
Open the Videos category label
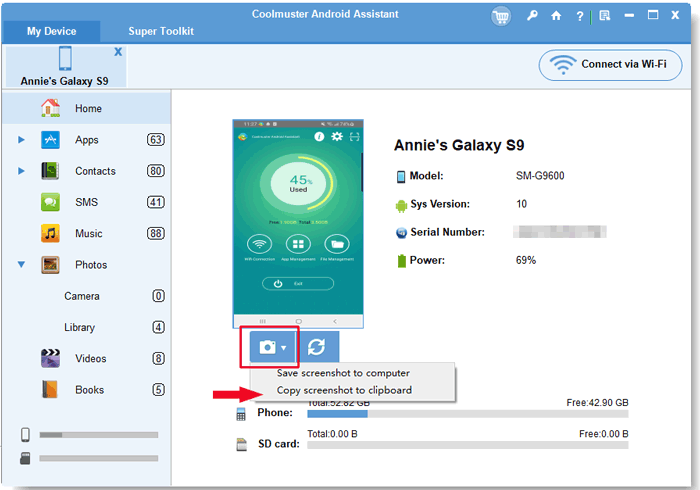coord(91,358)
